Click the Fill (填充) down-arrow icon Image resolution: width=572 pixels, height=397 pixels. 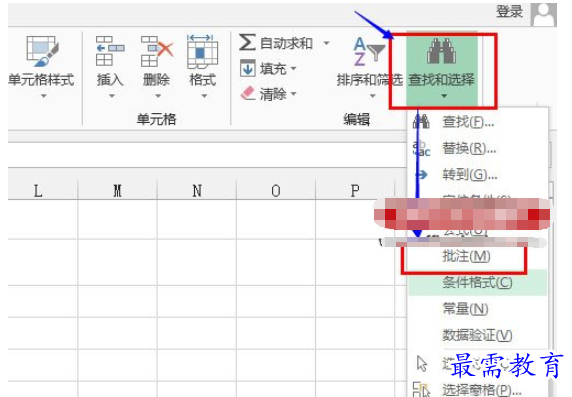tap(248, 69)
